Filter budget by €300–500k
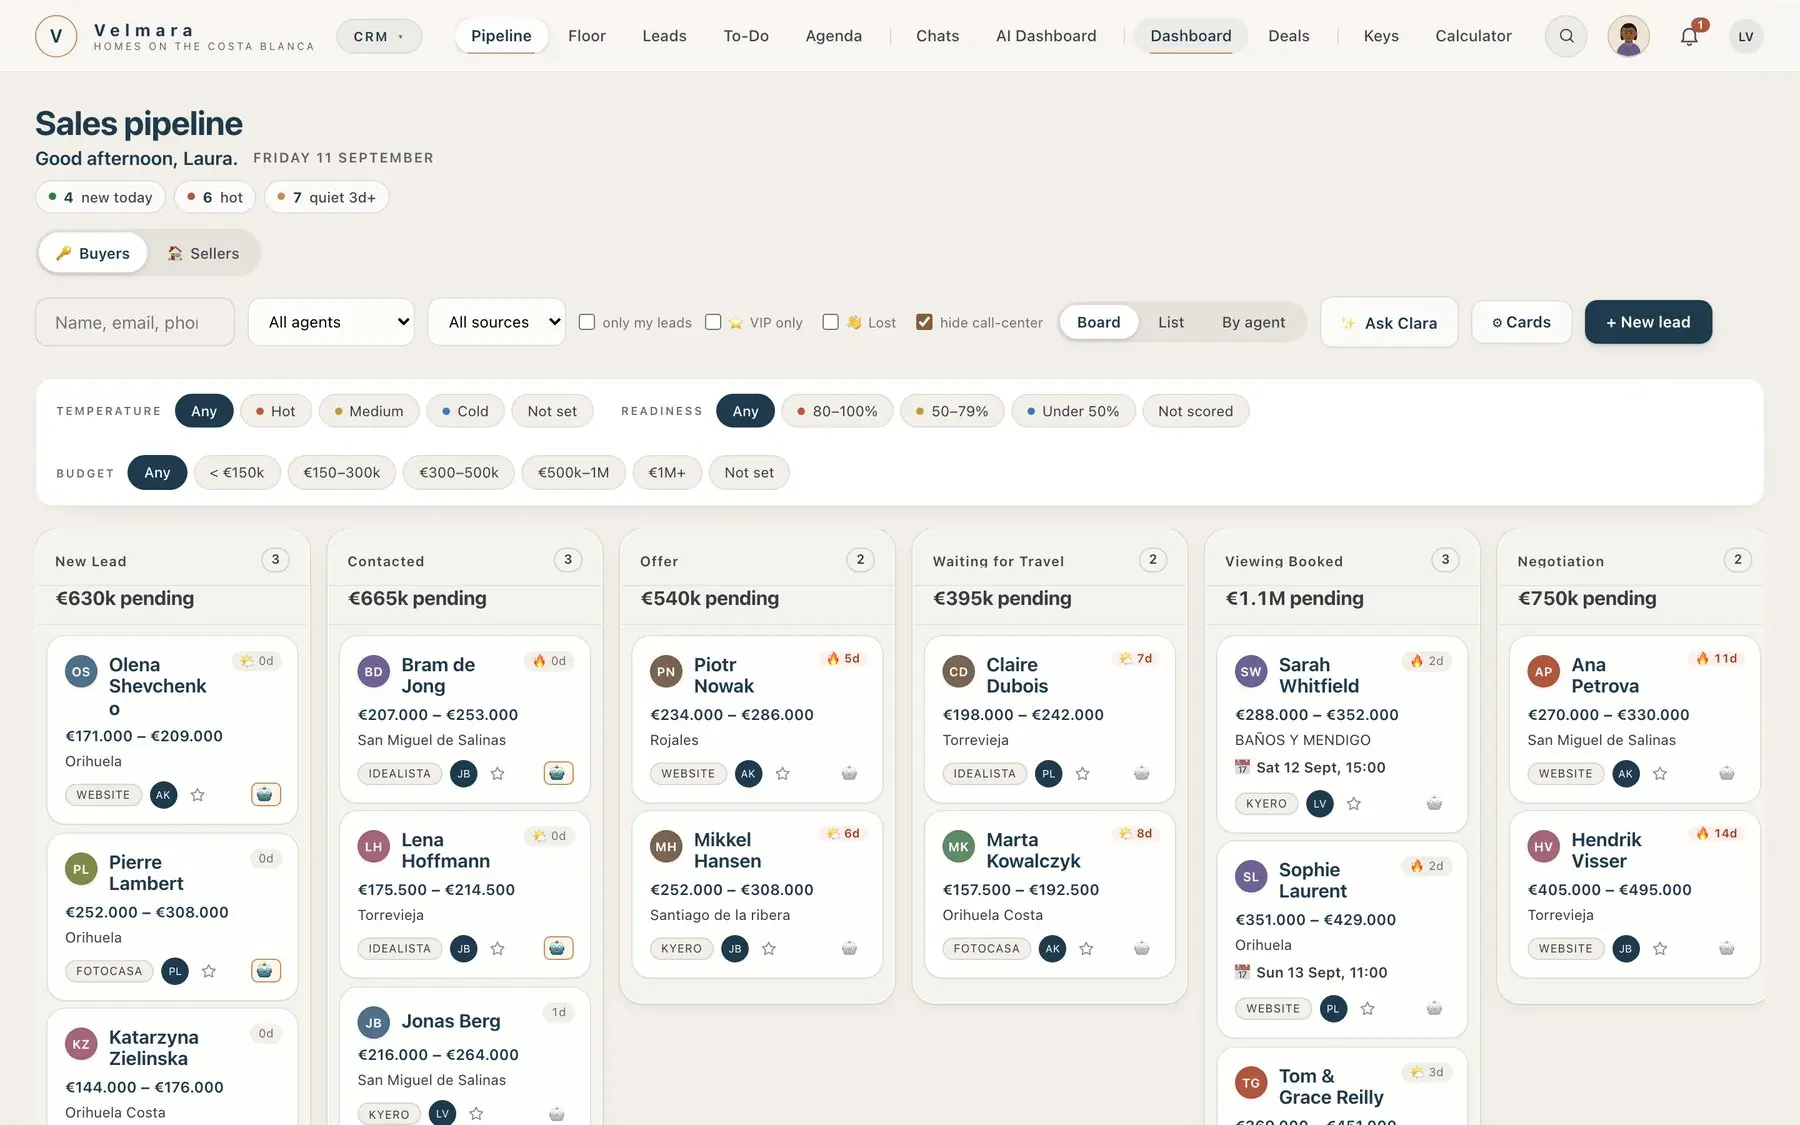1800x1125 pixels. (x=458, y=473)
